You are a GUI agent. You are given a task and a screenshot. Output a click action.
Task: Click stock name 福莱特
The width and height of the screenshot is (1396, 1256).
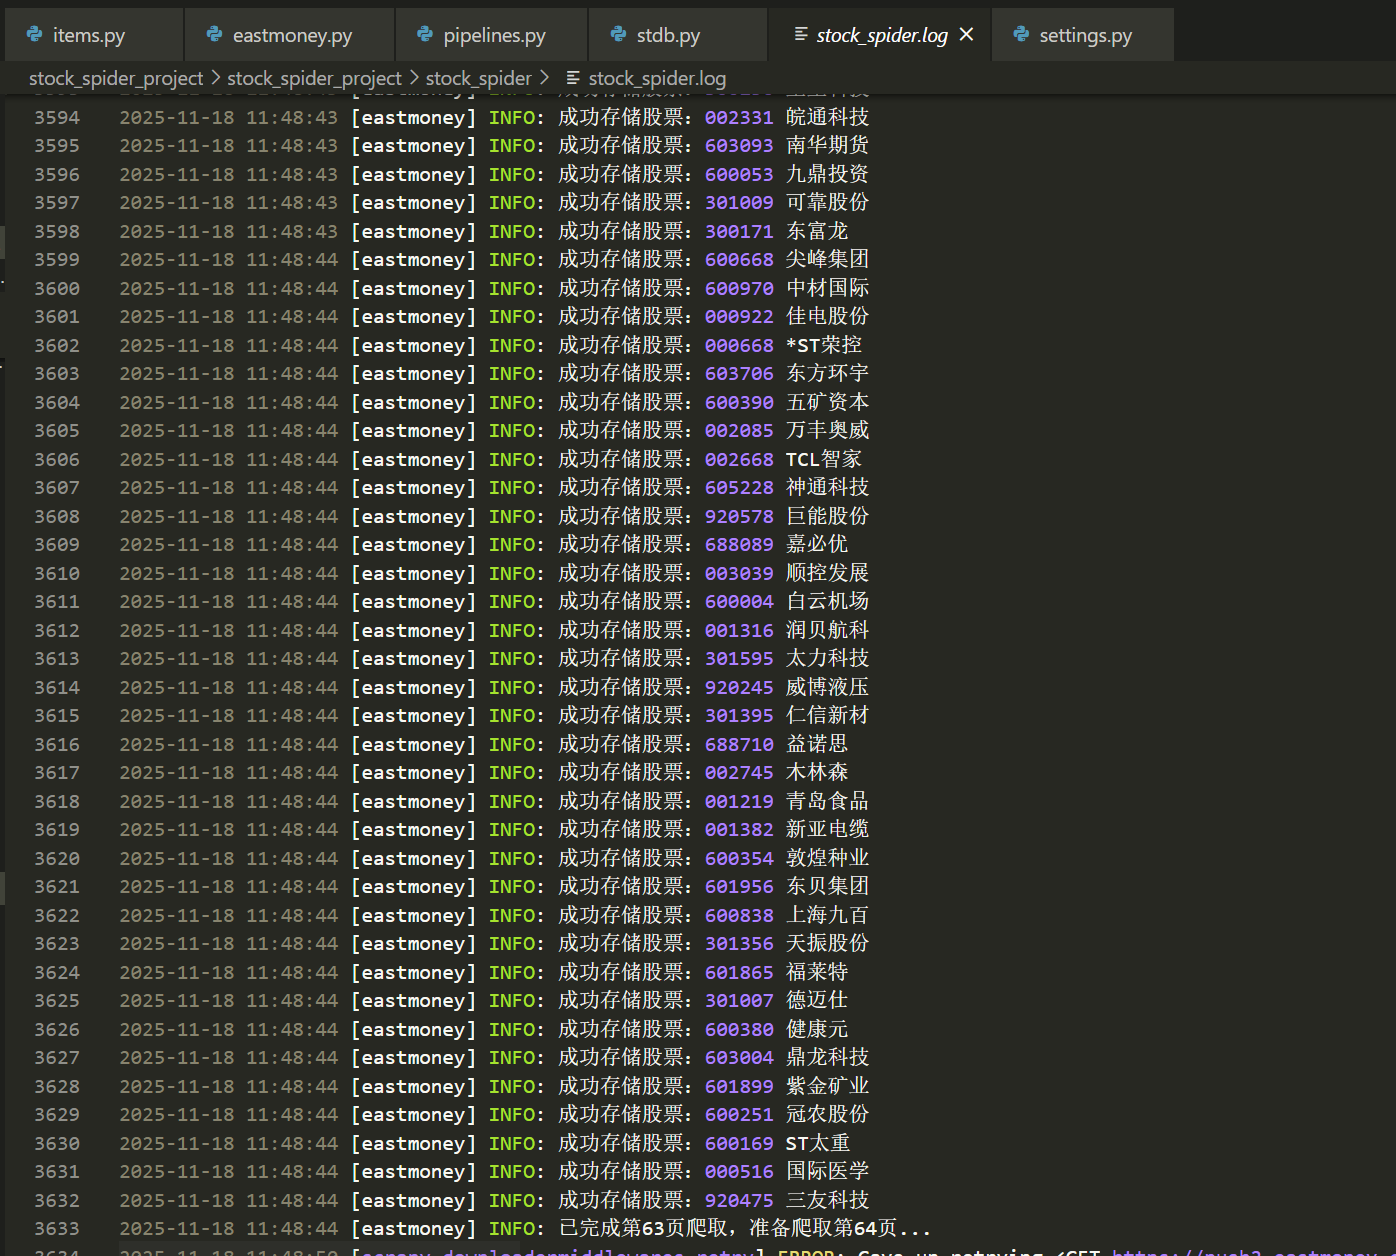817,973
